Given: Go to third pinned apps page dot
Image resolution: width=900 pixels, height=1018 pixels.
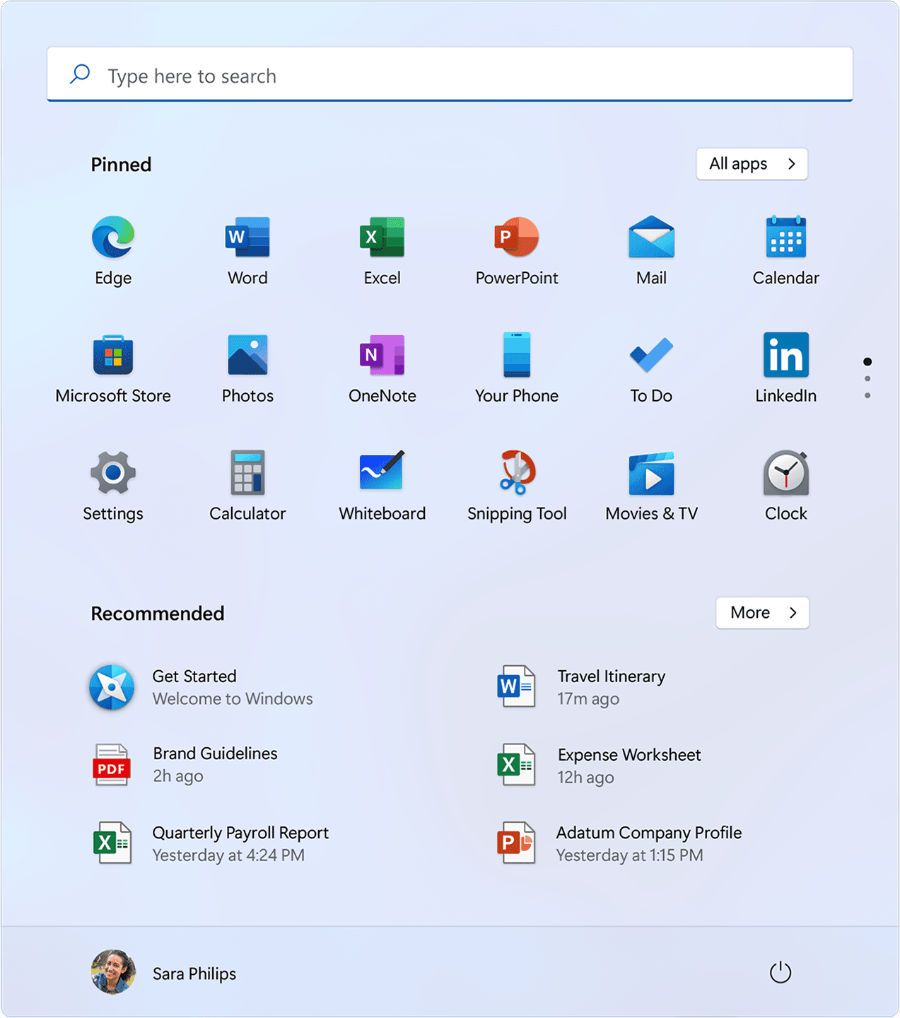Looking at the screenshot, I should click(868, 395).
